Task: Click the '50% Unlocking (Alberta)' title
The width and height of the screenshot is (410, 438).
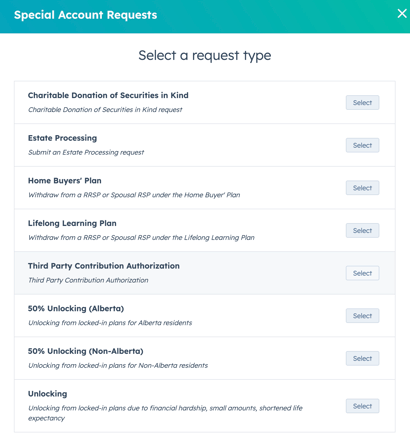Action: 76,309
